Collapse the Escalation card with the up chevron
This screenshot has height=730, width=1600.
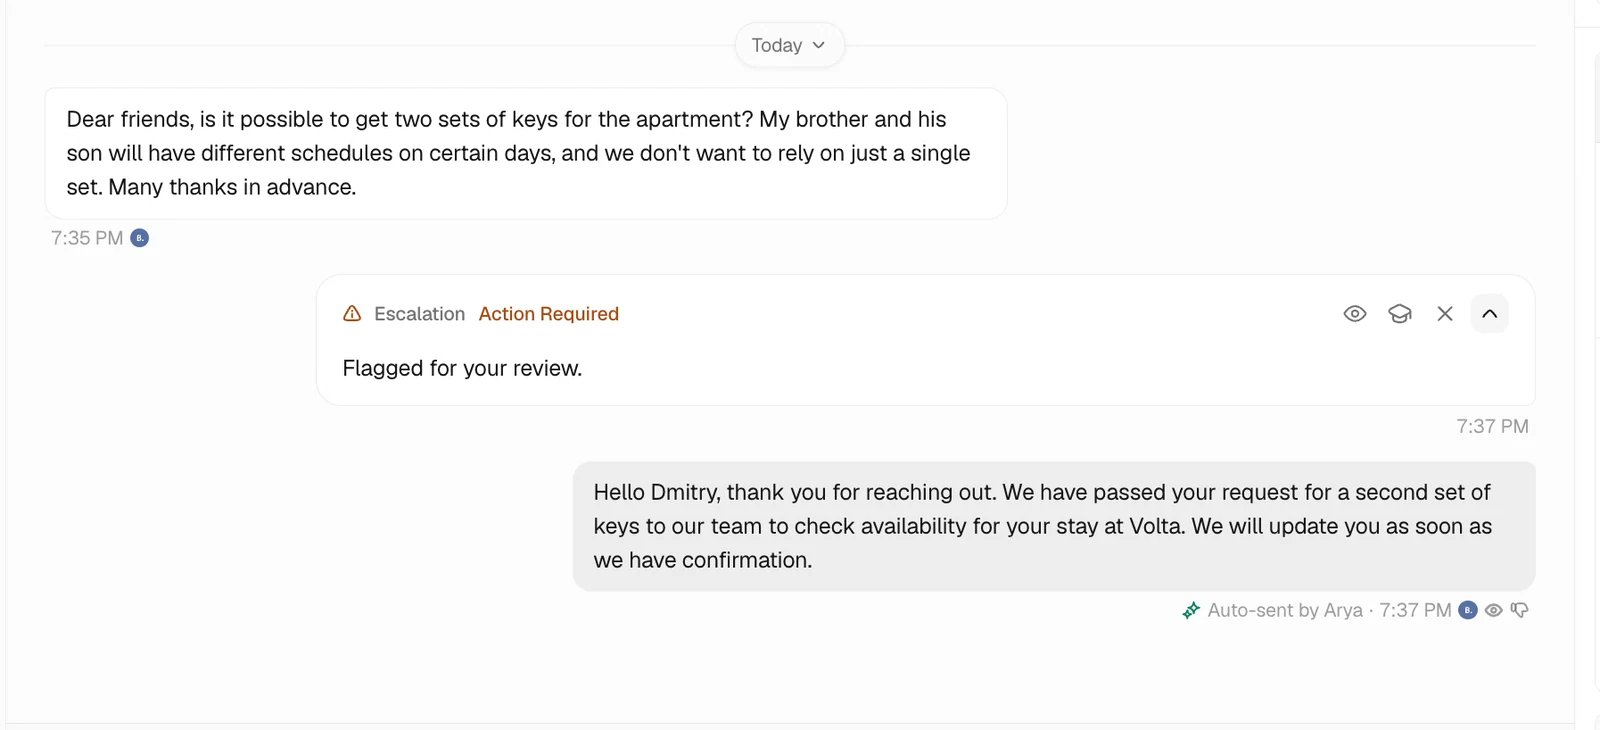pos(1489,314)
